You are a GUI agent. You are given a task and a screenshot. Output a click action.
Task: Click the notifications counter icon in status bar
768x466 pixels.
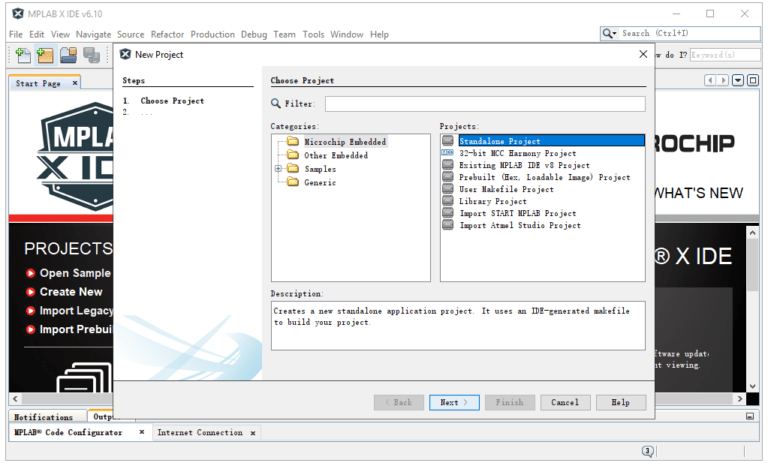(647, 452)
